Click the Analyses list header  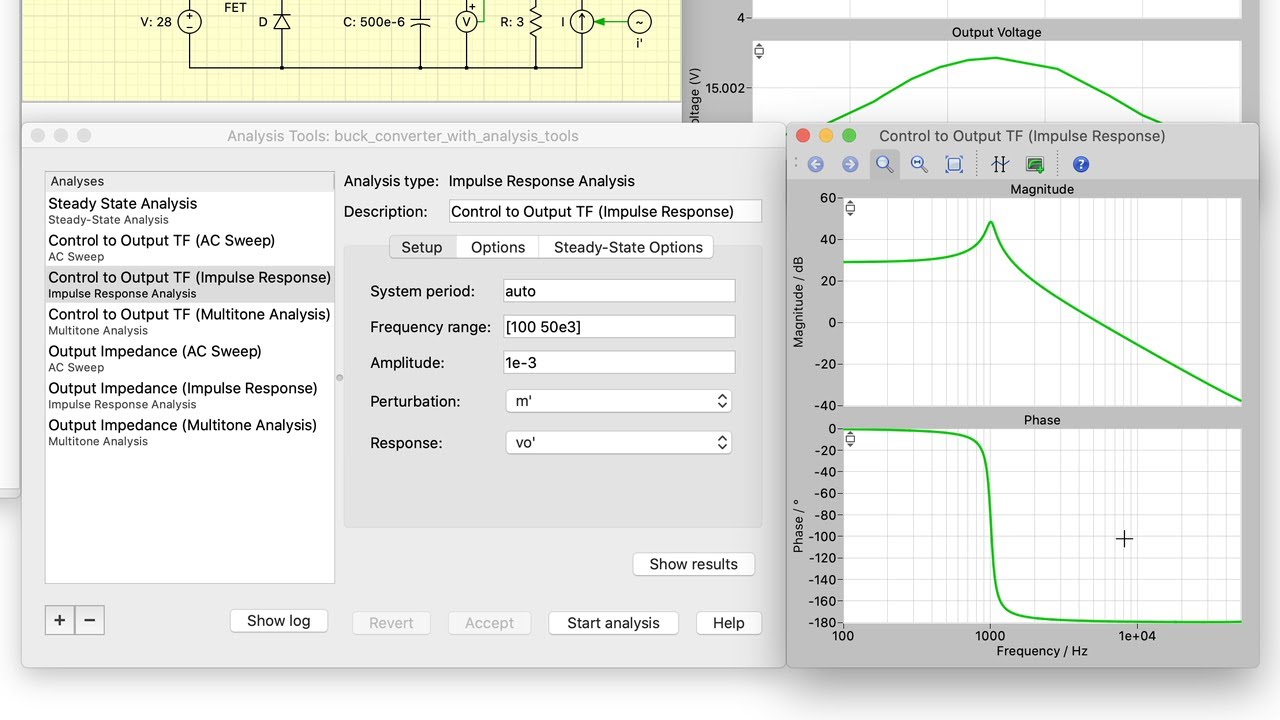pyautogui.click(x=189, y=181)
